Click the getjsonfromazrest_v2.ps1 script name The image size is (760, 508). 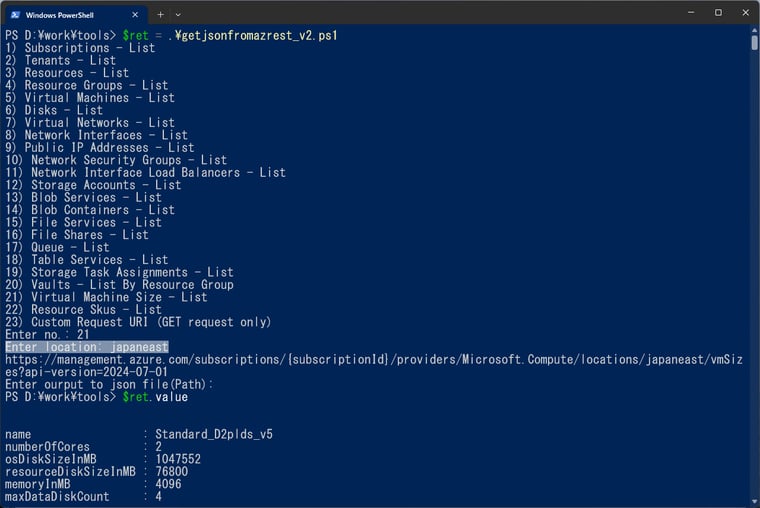(256, 35)
